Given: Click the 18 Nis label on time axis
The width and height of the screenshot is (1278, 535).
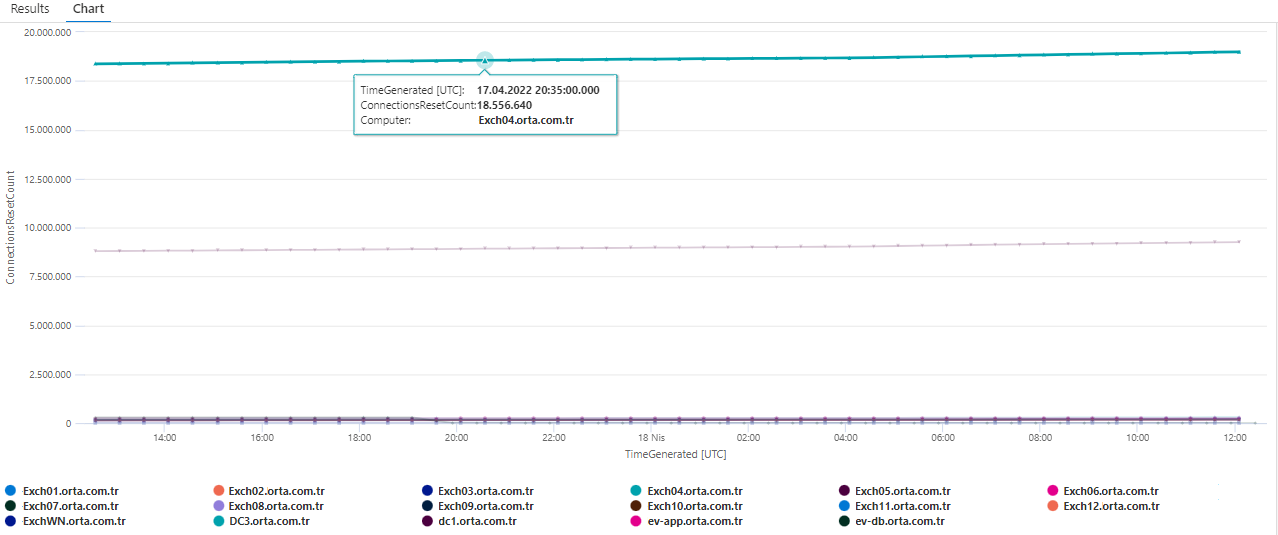Looking at the screenshot, I should pos(651,438).
